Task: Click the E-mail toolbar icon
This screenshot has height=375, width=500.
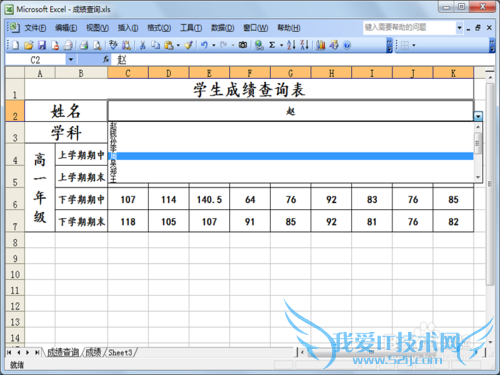Action: (x=68, y=45)
